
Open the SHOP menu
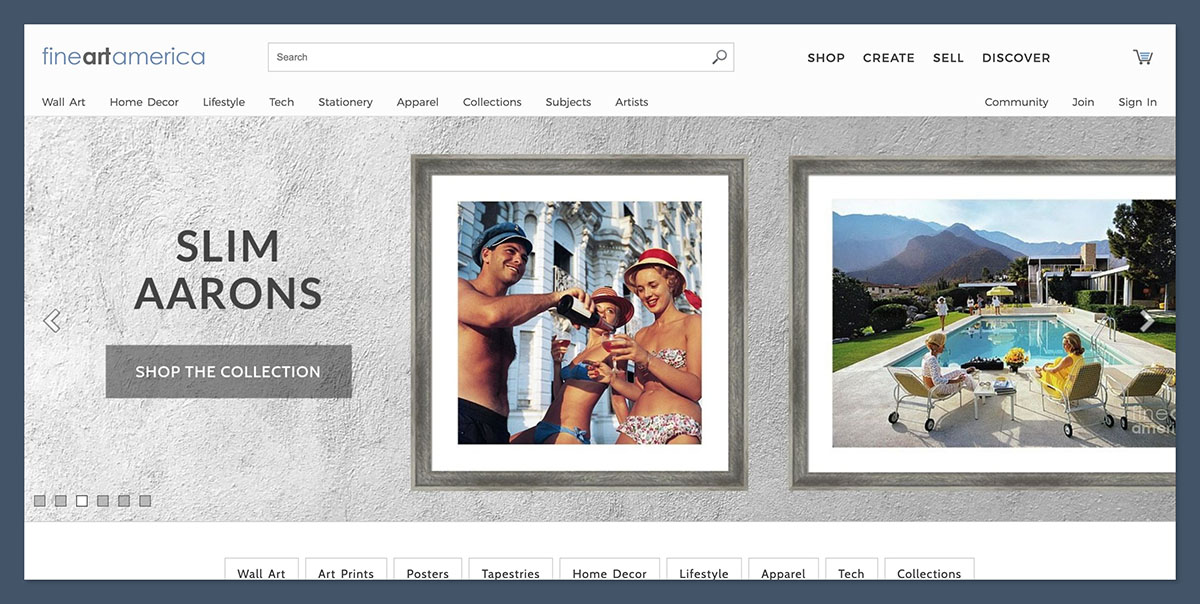pos(826,58)
